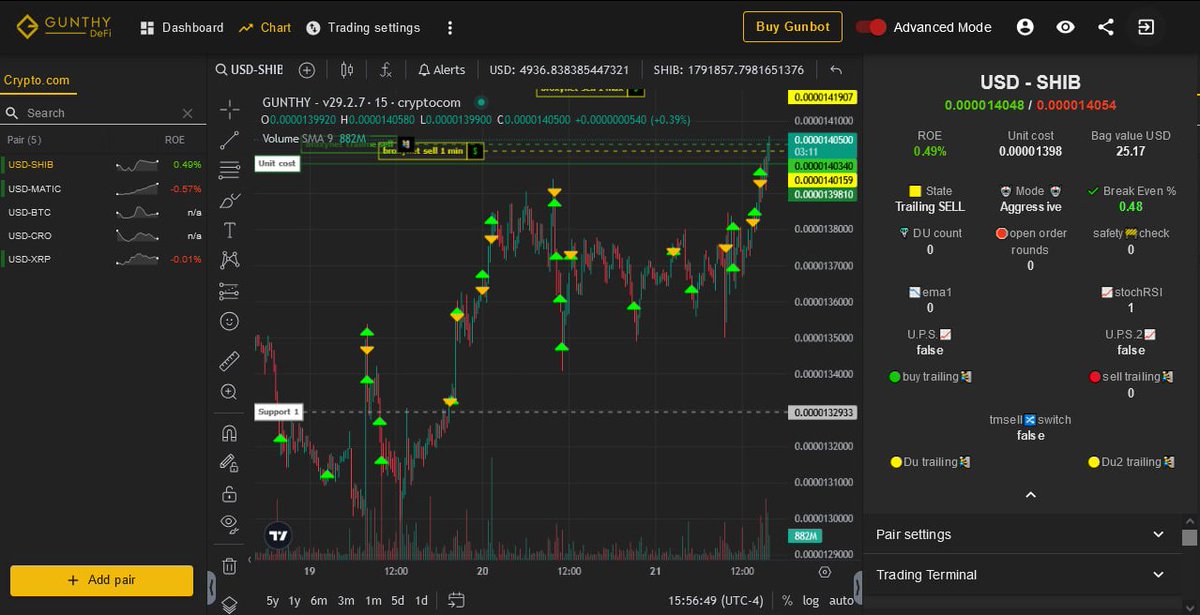
Task: Select USD-MATIC pair row
Action: (x=103, y=188)
